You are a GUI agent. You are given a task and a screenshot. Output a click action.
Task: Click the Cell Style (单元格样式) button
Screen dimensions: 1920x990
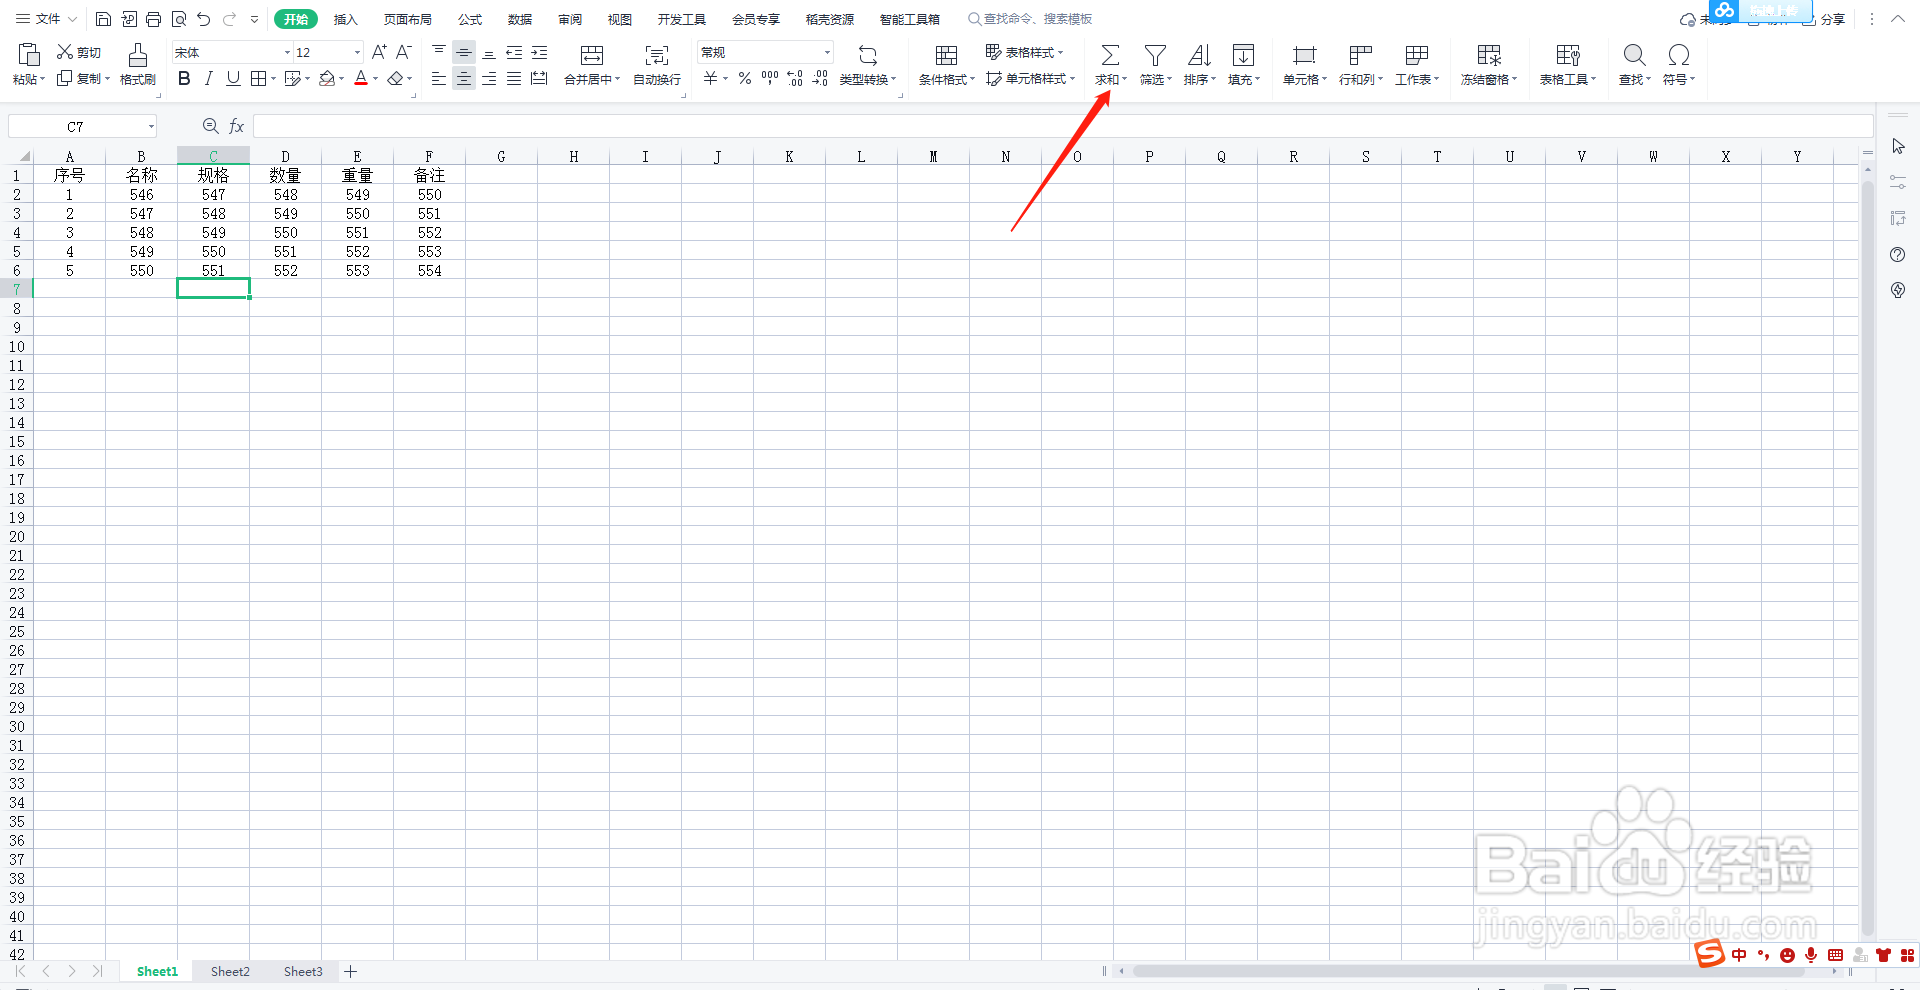1030,79
